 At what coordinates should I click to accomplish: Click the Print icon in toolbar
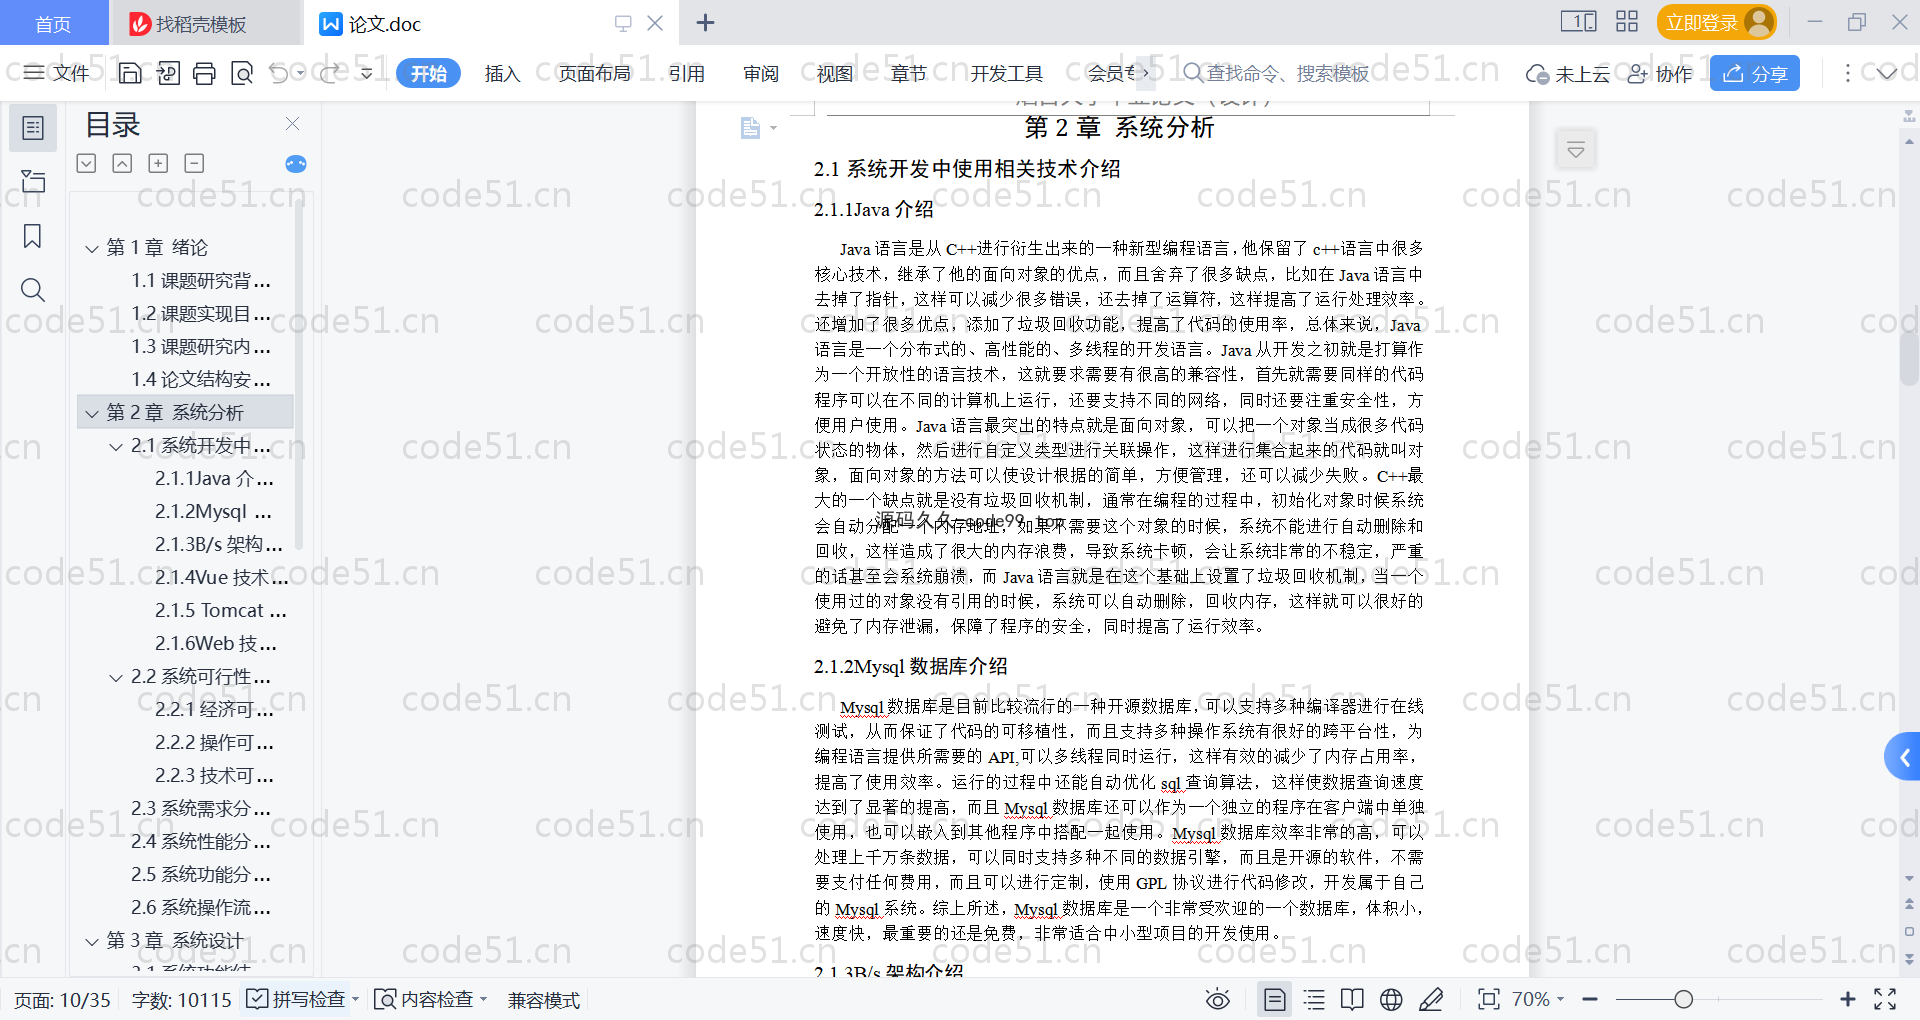tap(205, 73)
